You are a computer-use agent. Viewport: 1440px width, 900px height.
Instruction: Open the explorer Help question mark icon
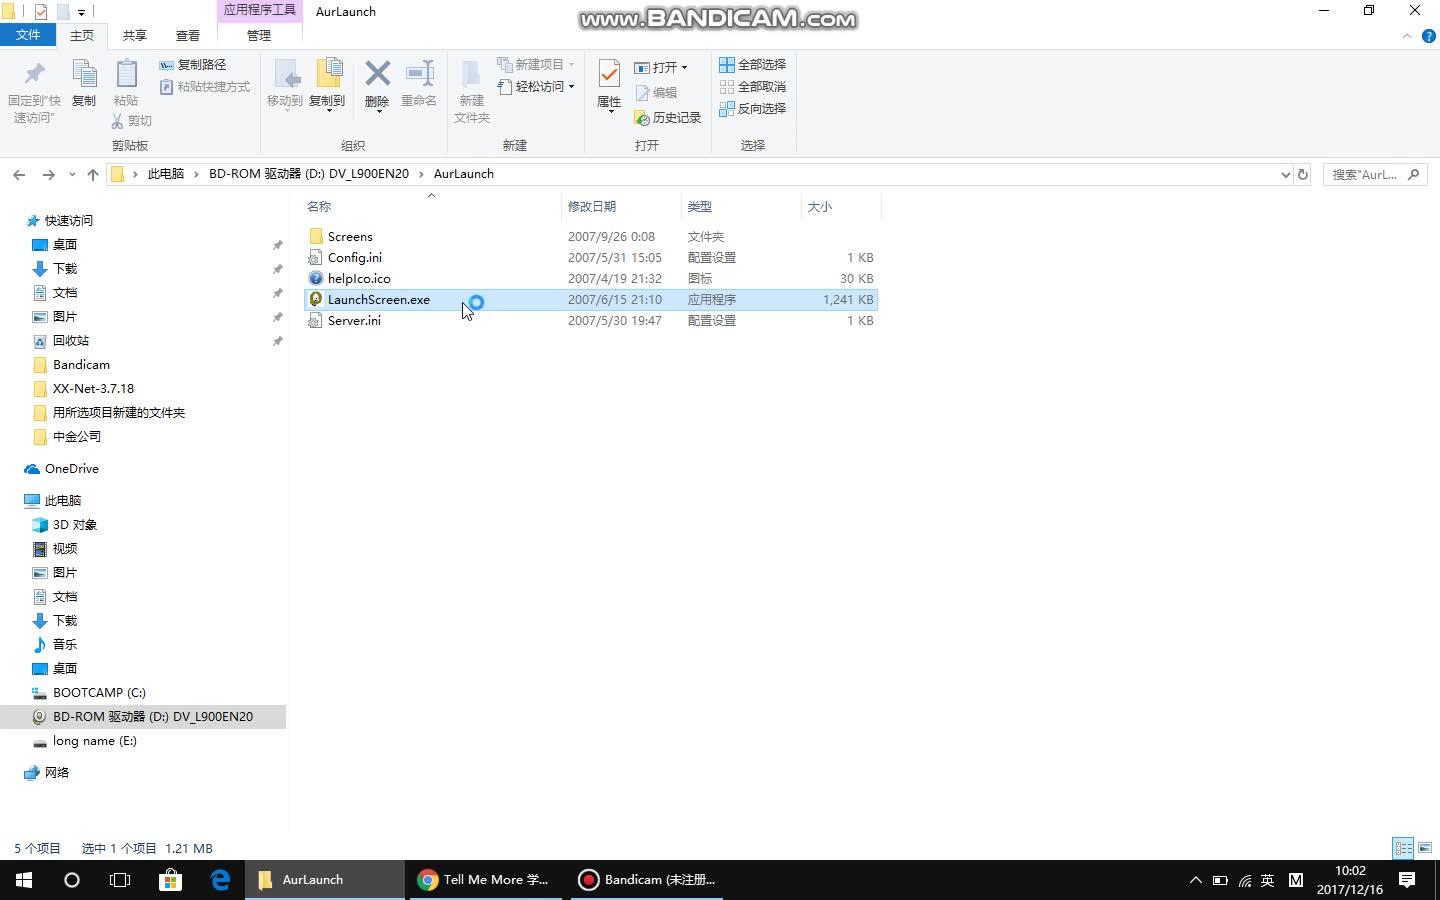(1428, 36)
